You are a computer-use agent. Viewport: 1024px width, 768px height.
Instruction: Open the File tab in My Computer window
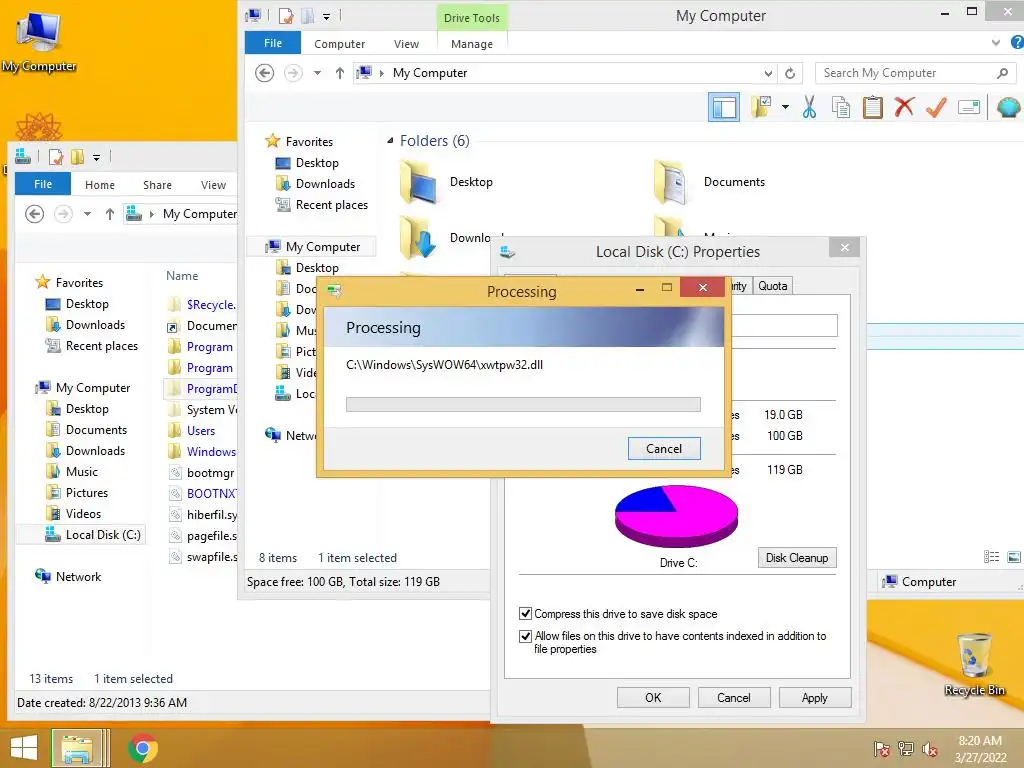coord(272,43)
